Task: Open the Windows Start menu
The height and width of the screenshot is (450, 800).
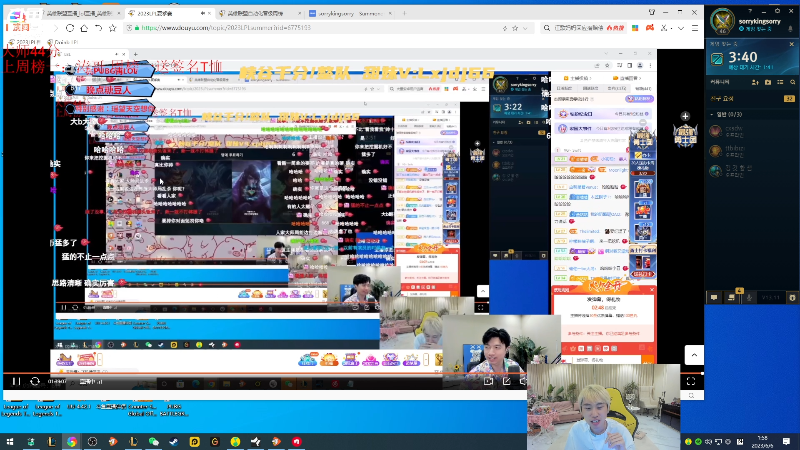Action: [10, 441]
